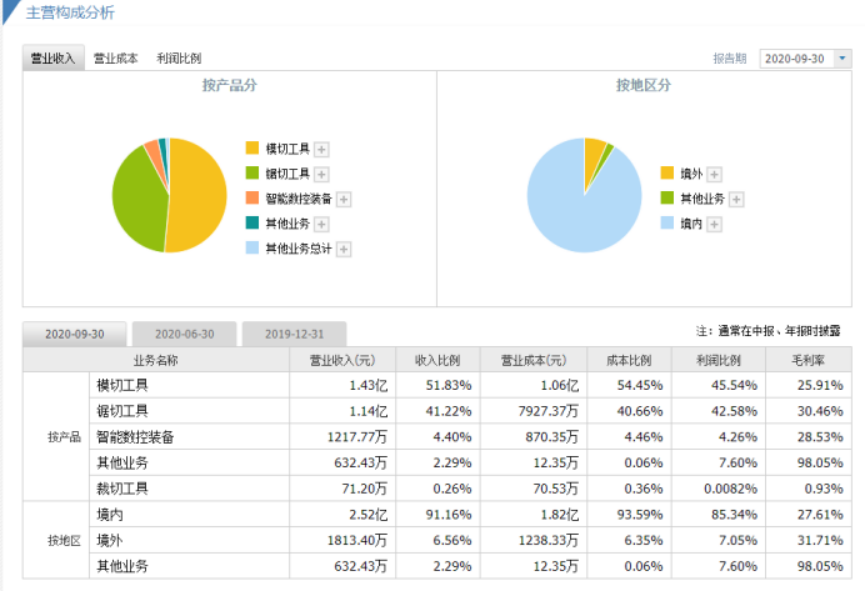Image resolution: width=865 pixels, height=592 pixels.
Task: Click the 境内 table row name
Action: click(110, 515)
